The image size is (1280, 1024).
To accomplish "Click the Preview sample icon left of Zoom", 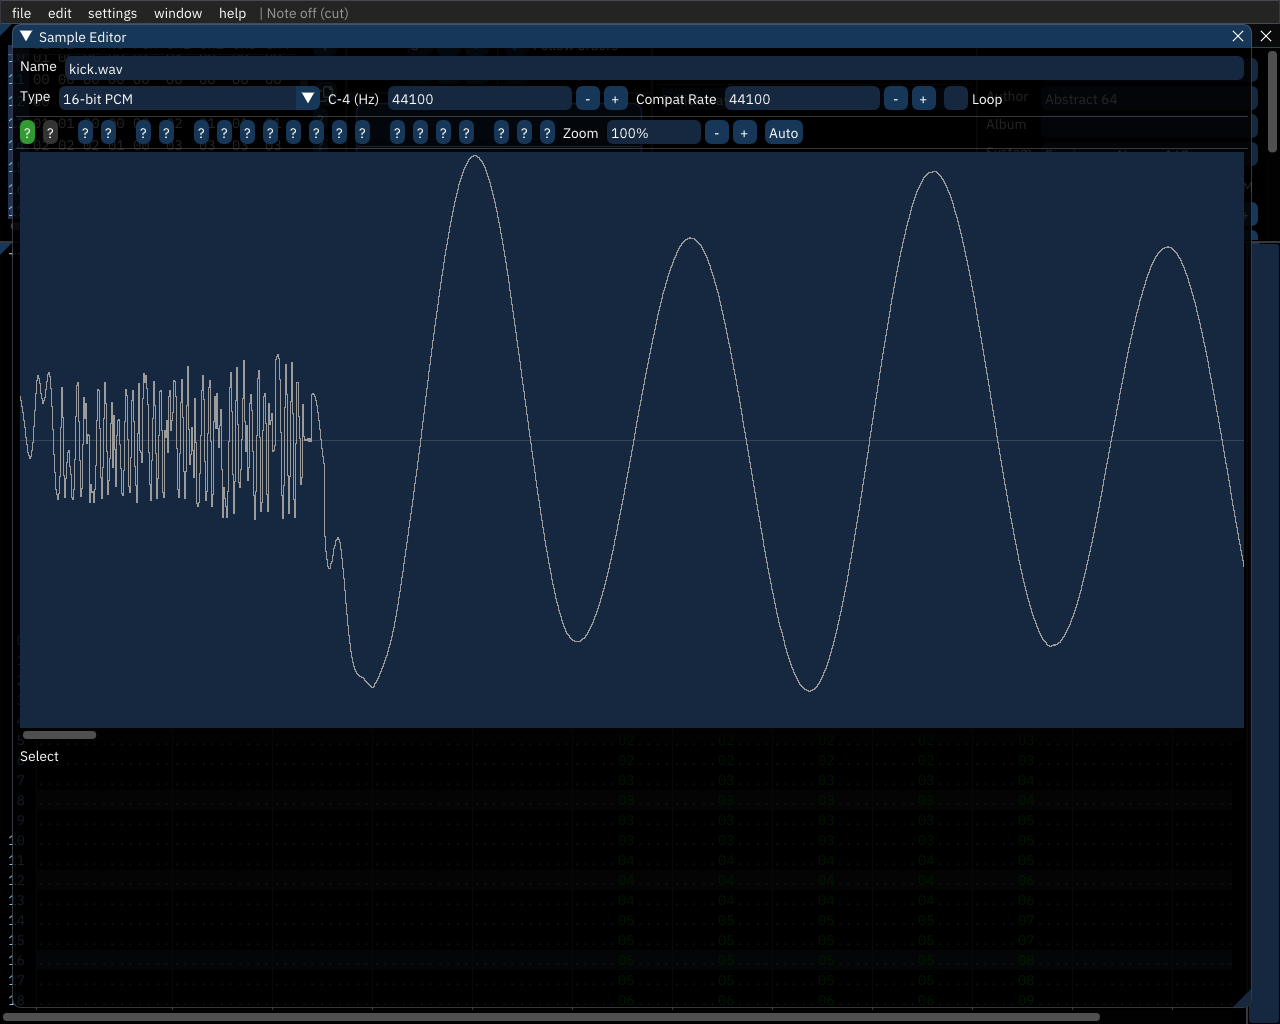I will click(501, 133).
